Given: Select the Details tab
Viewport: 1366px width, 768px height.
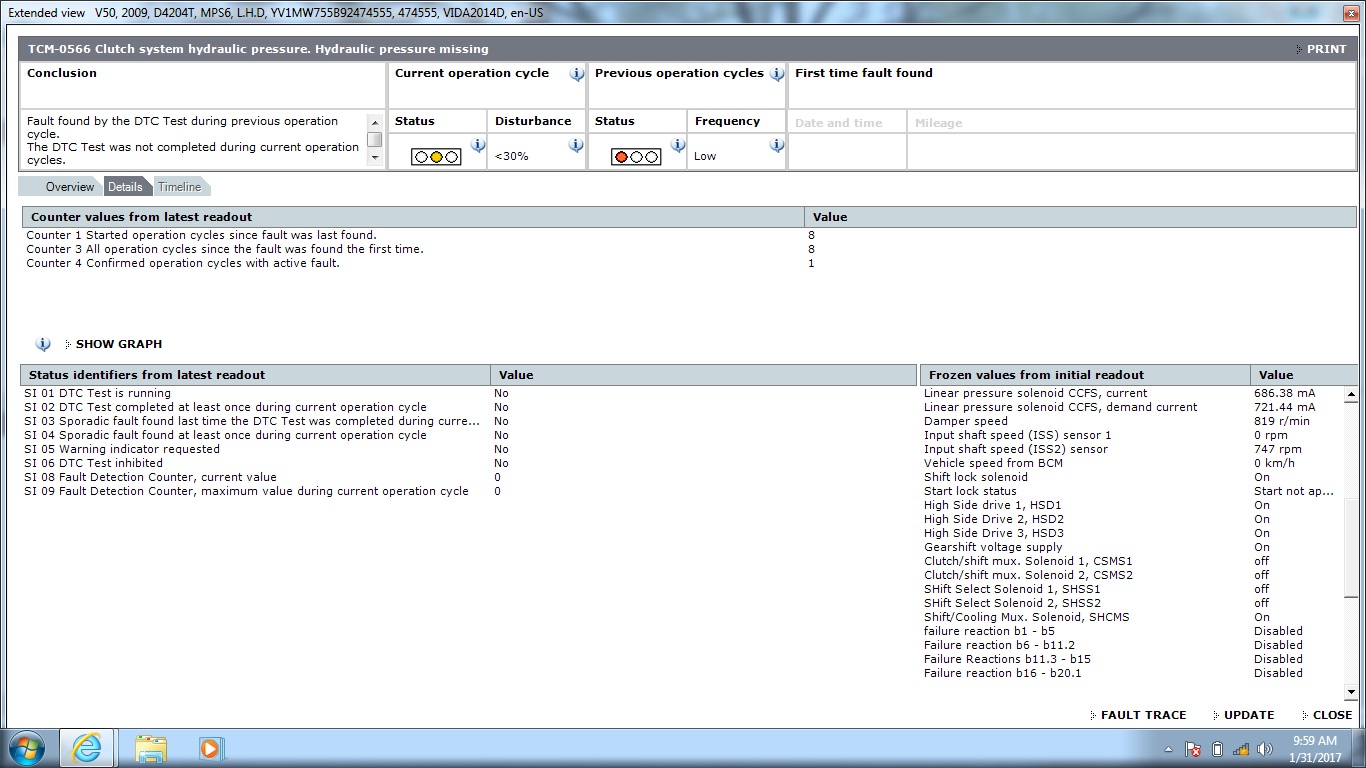Looking at the screenshot, I should click(125, 187).
